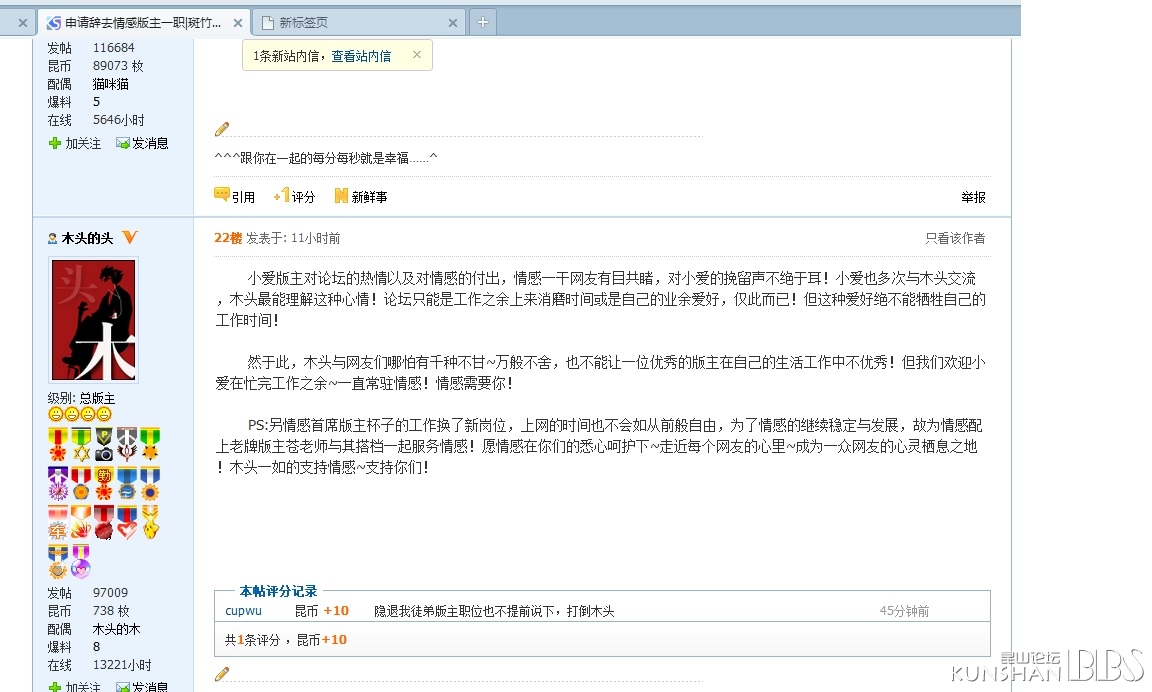The width and height of the screenshot is (1152, 692).
Task: Click 评分 to rate the post
Action: tap(294, 196)
